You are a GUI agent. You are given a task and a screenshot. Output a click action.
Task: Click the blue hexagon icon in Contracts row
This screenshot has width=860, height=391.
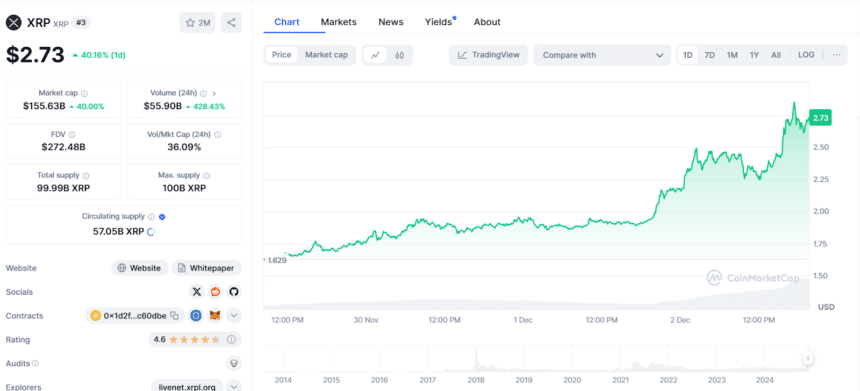pyautogui.click(x=196, y=316)
